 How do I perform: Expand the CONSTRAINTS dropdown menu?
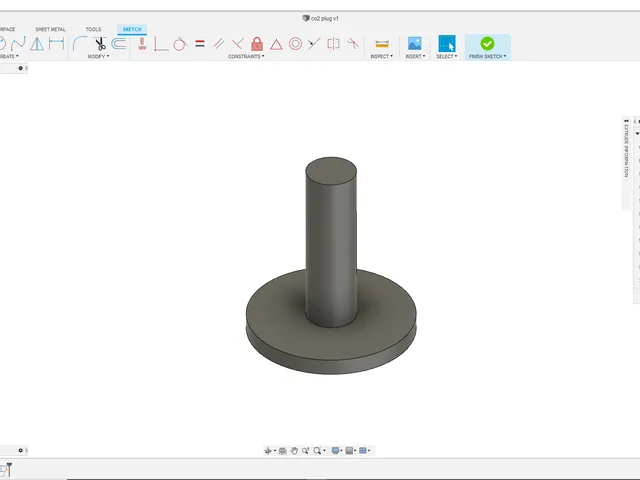coord(246,56)
